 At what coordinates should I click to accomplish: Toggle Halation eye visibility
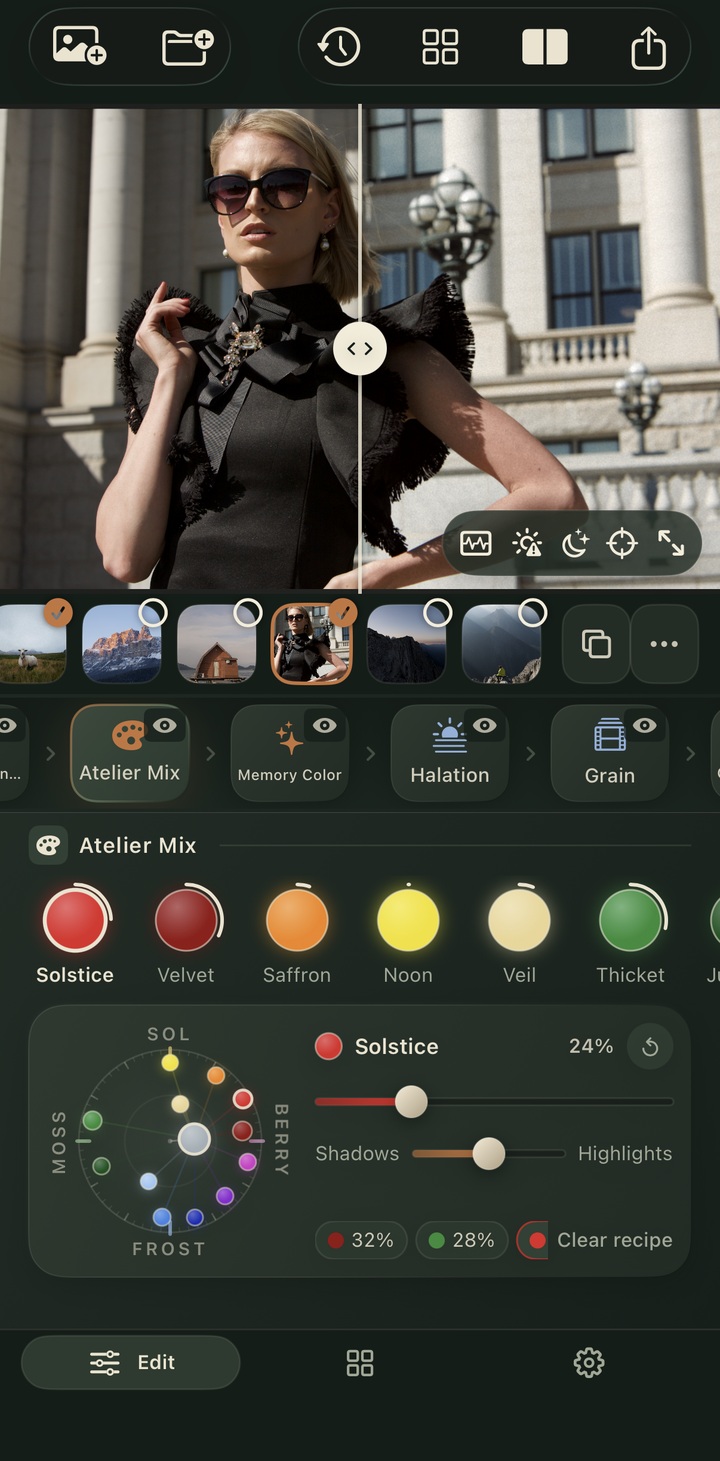tap(485, 725)
